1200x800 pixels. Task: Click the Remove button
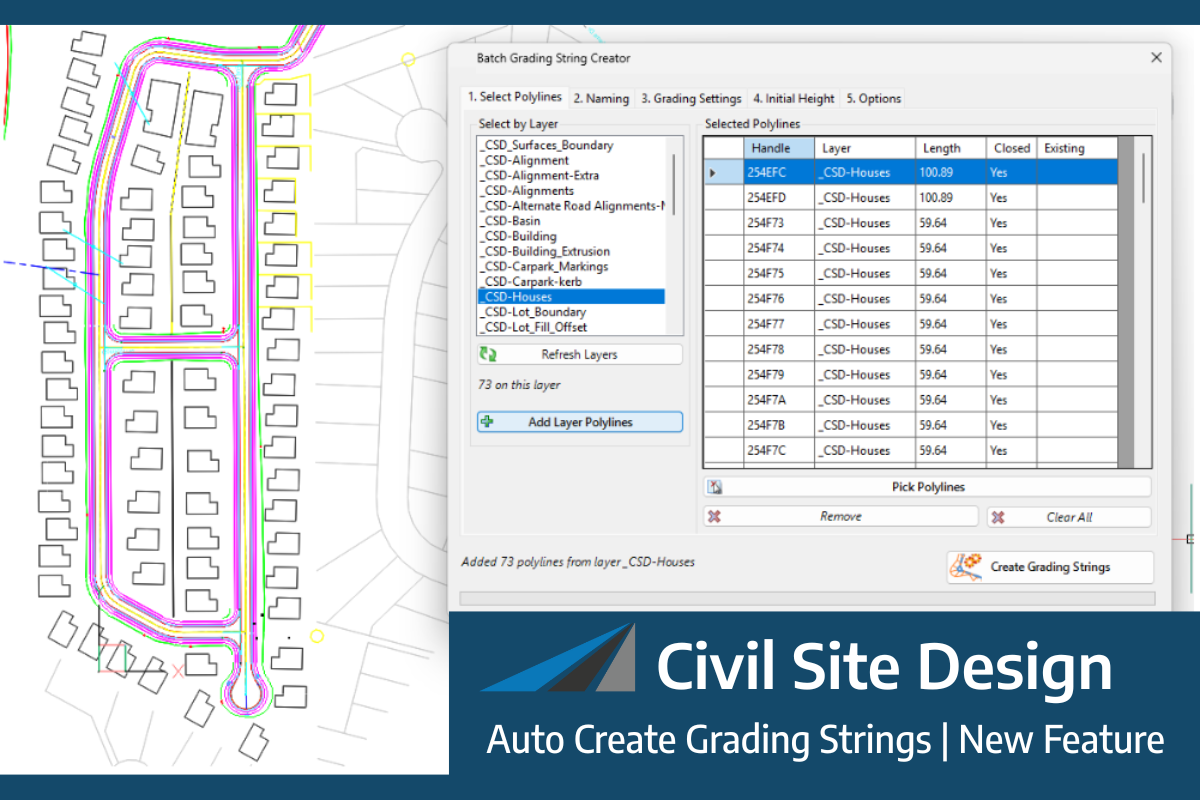[840, 517]
